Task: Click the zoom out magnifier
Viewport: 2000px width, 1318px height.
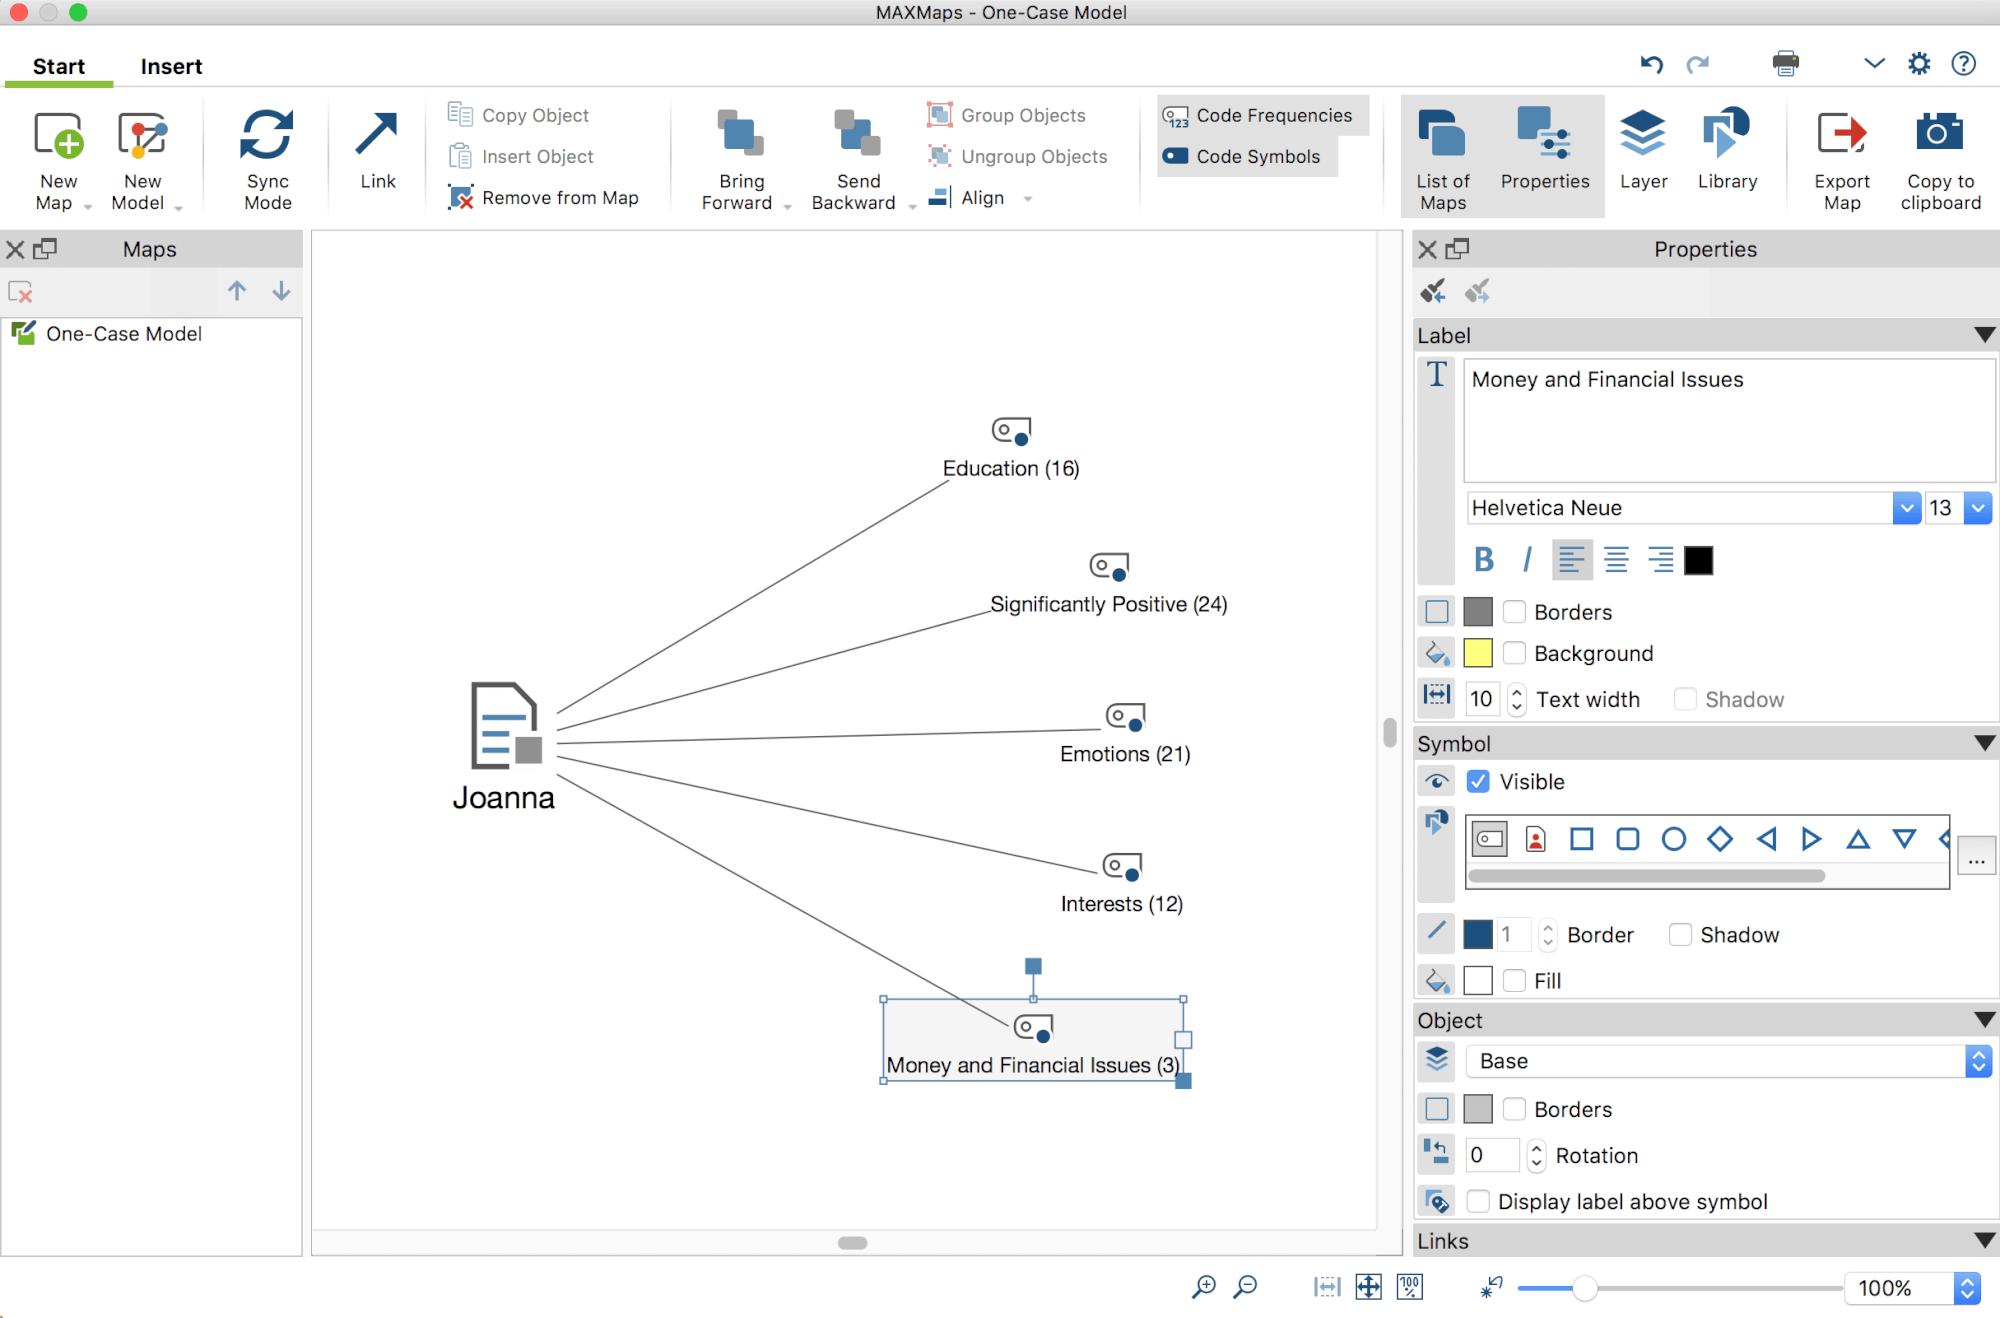Action: point(1245,1287)
